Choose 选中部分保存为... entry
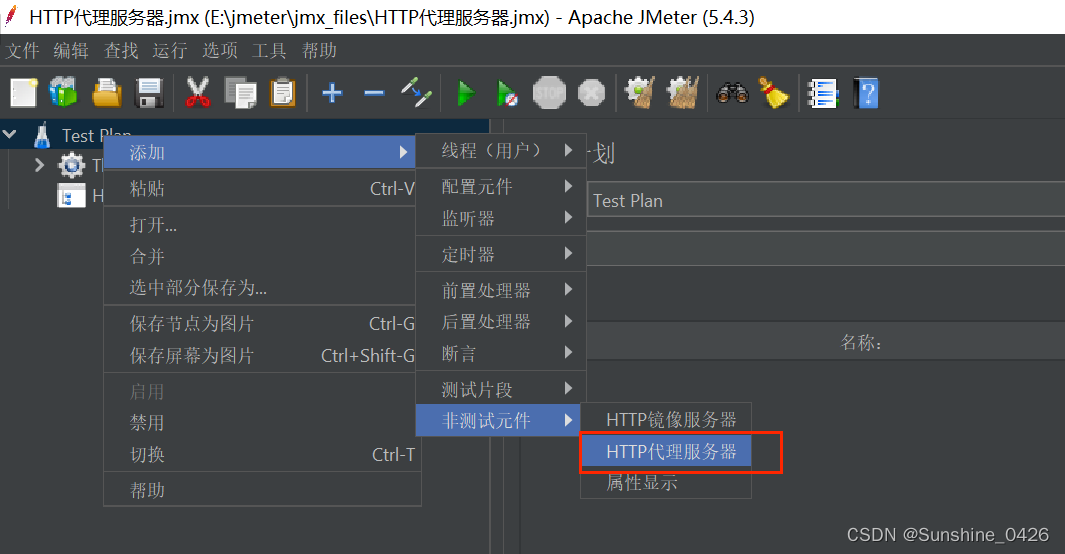1065x554 pixels. [x=259, y=287]
